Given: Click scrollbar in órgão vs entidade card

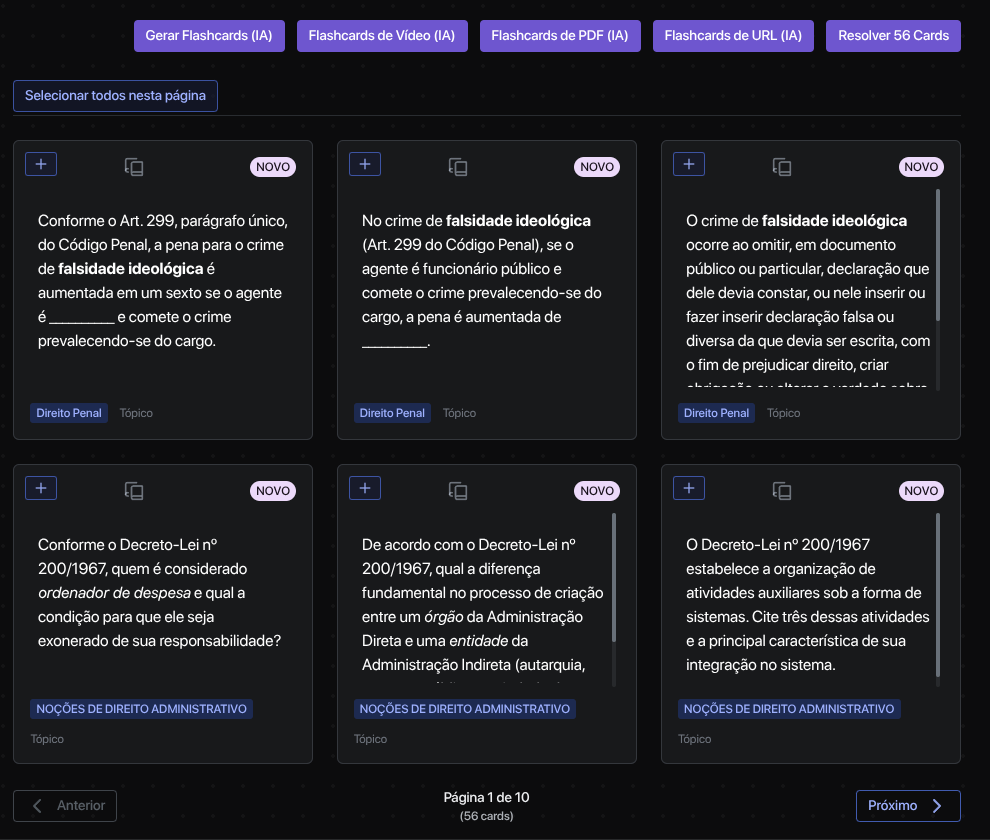Looking at the screenshot, I should click(614, 578).
